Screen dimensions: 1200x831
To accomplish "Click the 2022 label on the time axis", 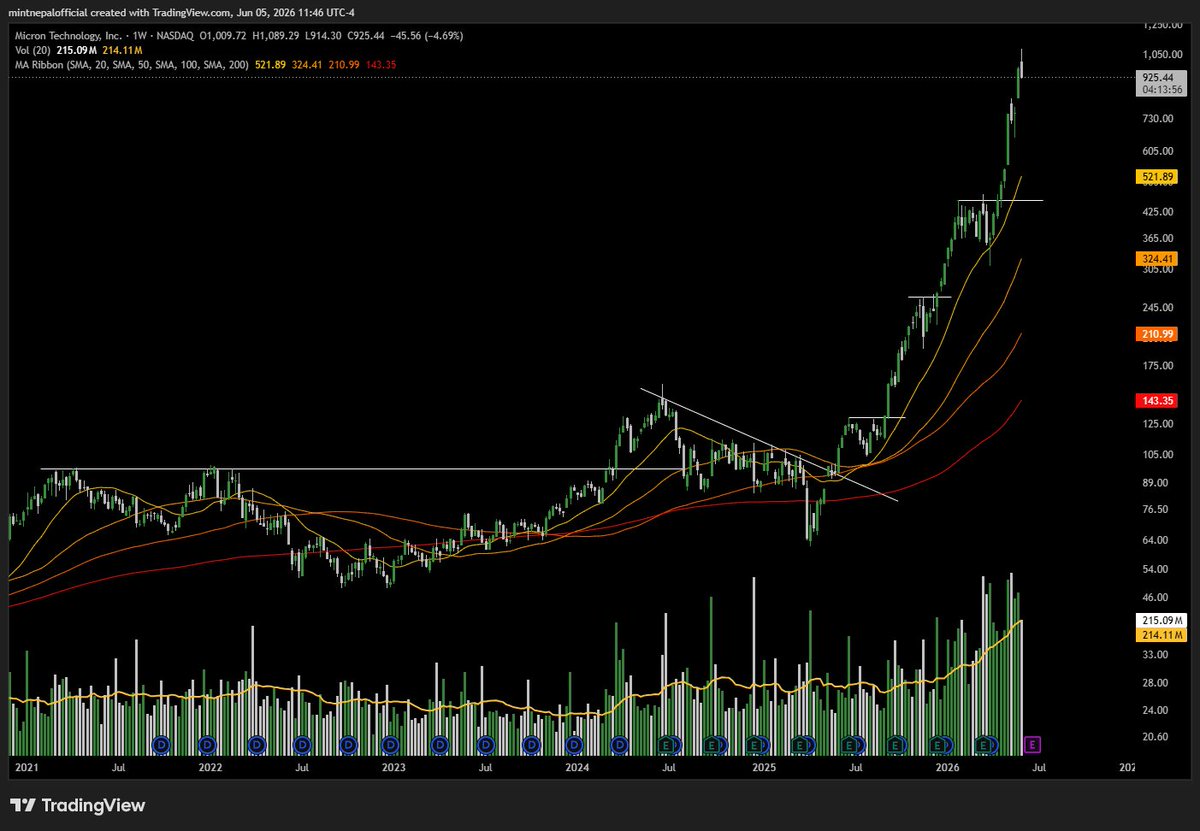I will coord(210,768).
